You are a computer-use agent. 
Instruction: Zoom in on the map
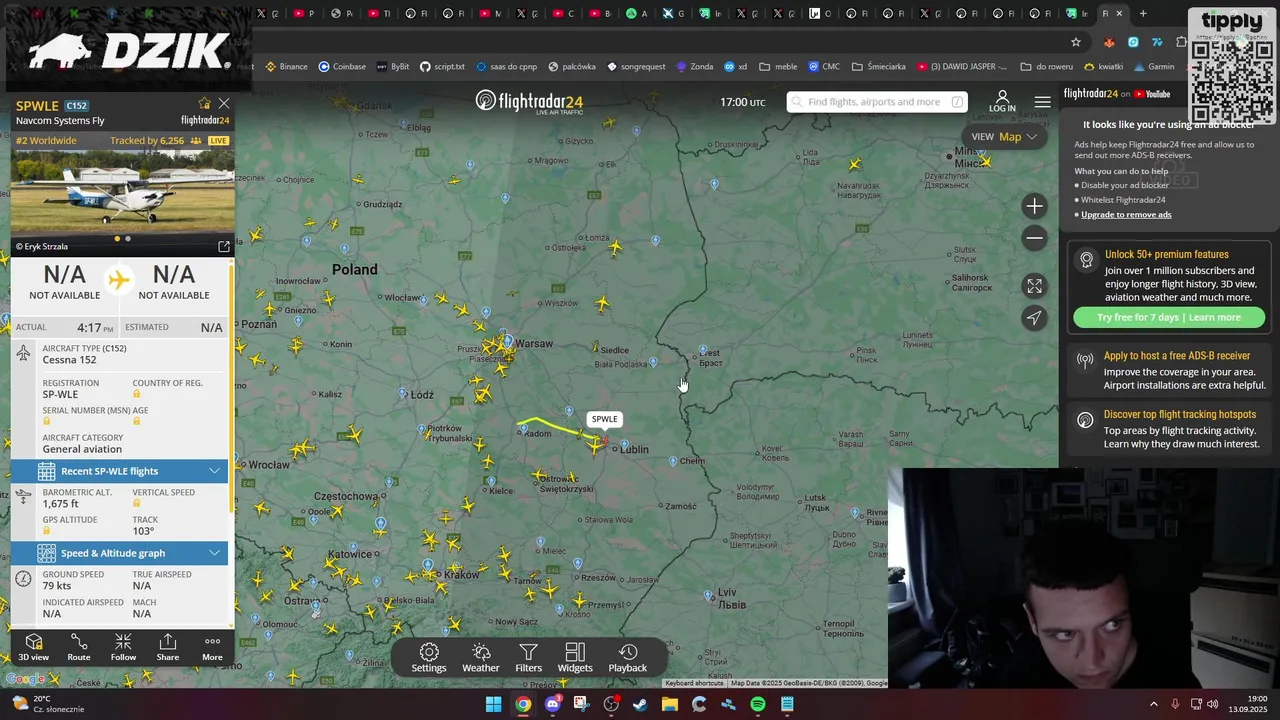(1035, 206)
